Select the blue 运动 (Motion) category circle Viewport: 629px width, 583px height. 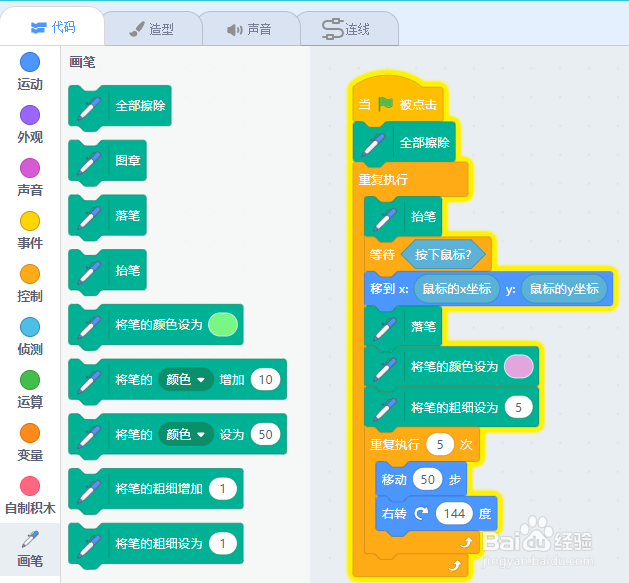30,62
